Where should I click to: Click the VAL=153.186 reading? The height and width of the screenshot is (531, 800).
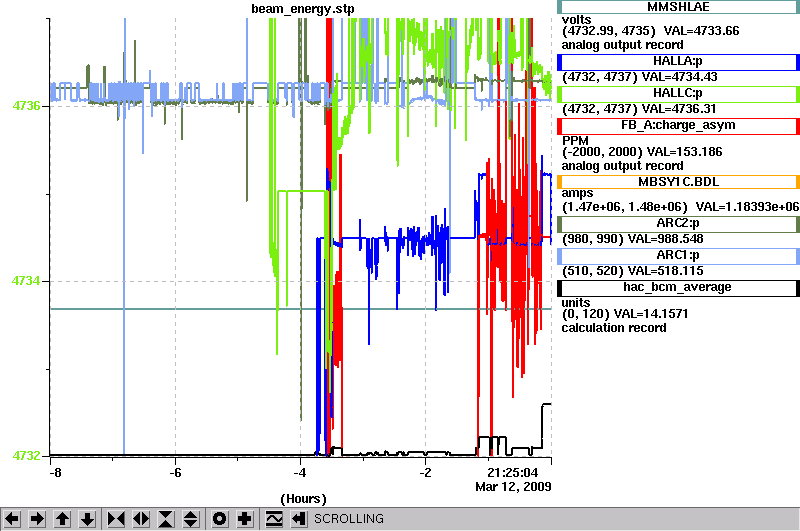click(x=684, y=151)
